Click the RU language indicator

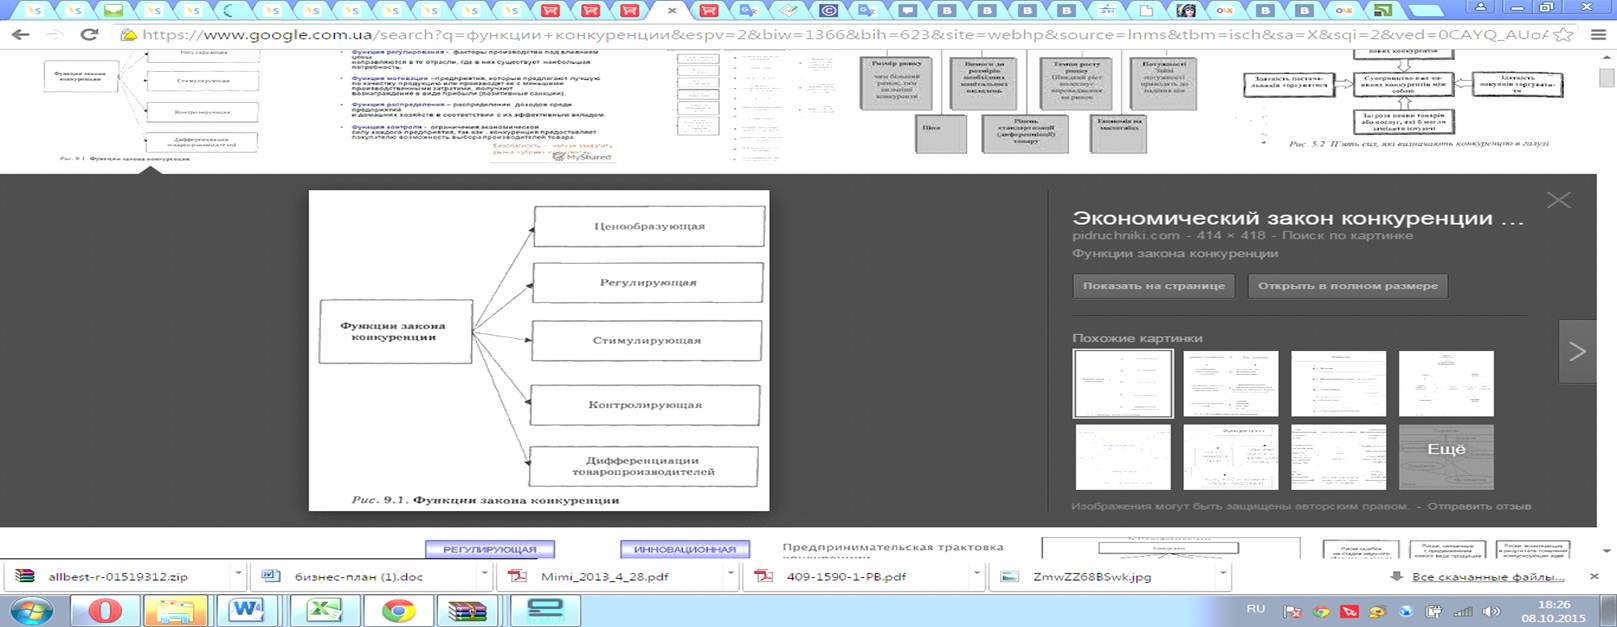coord(1255,608)
